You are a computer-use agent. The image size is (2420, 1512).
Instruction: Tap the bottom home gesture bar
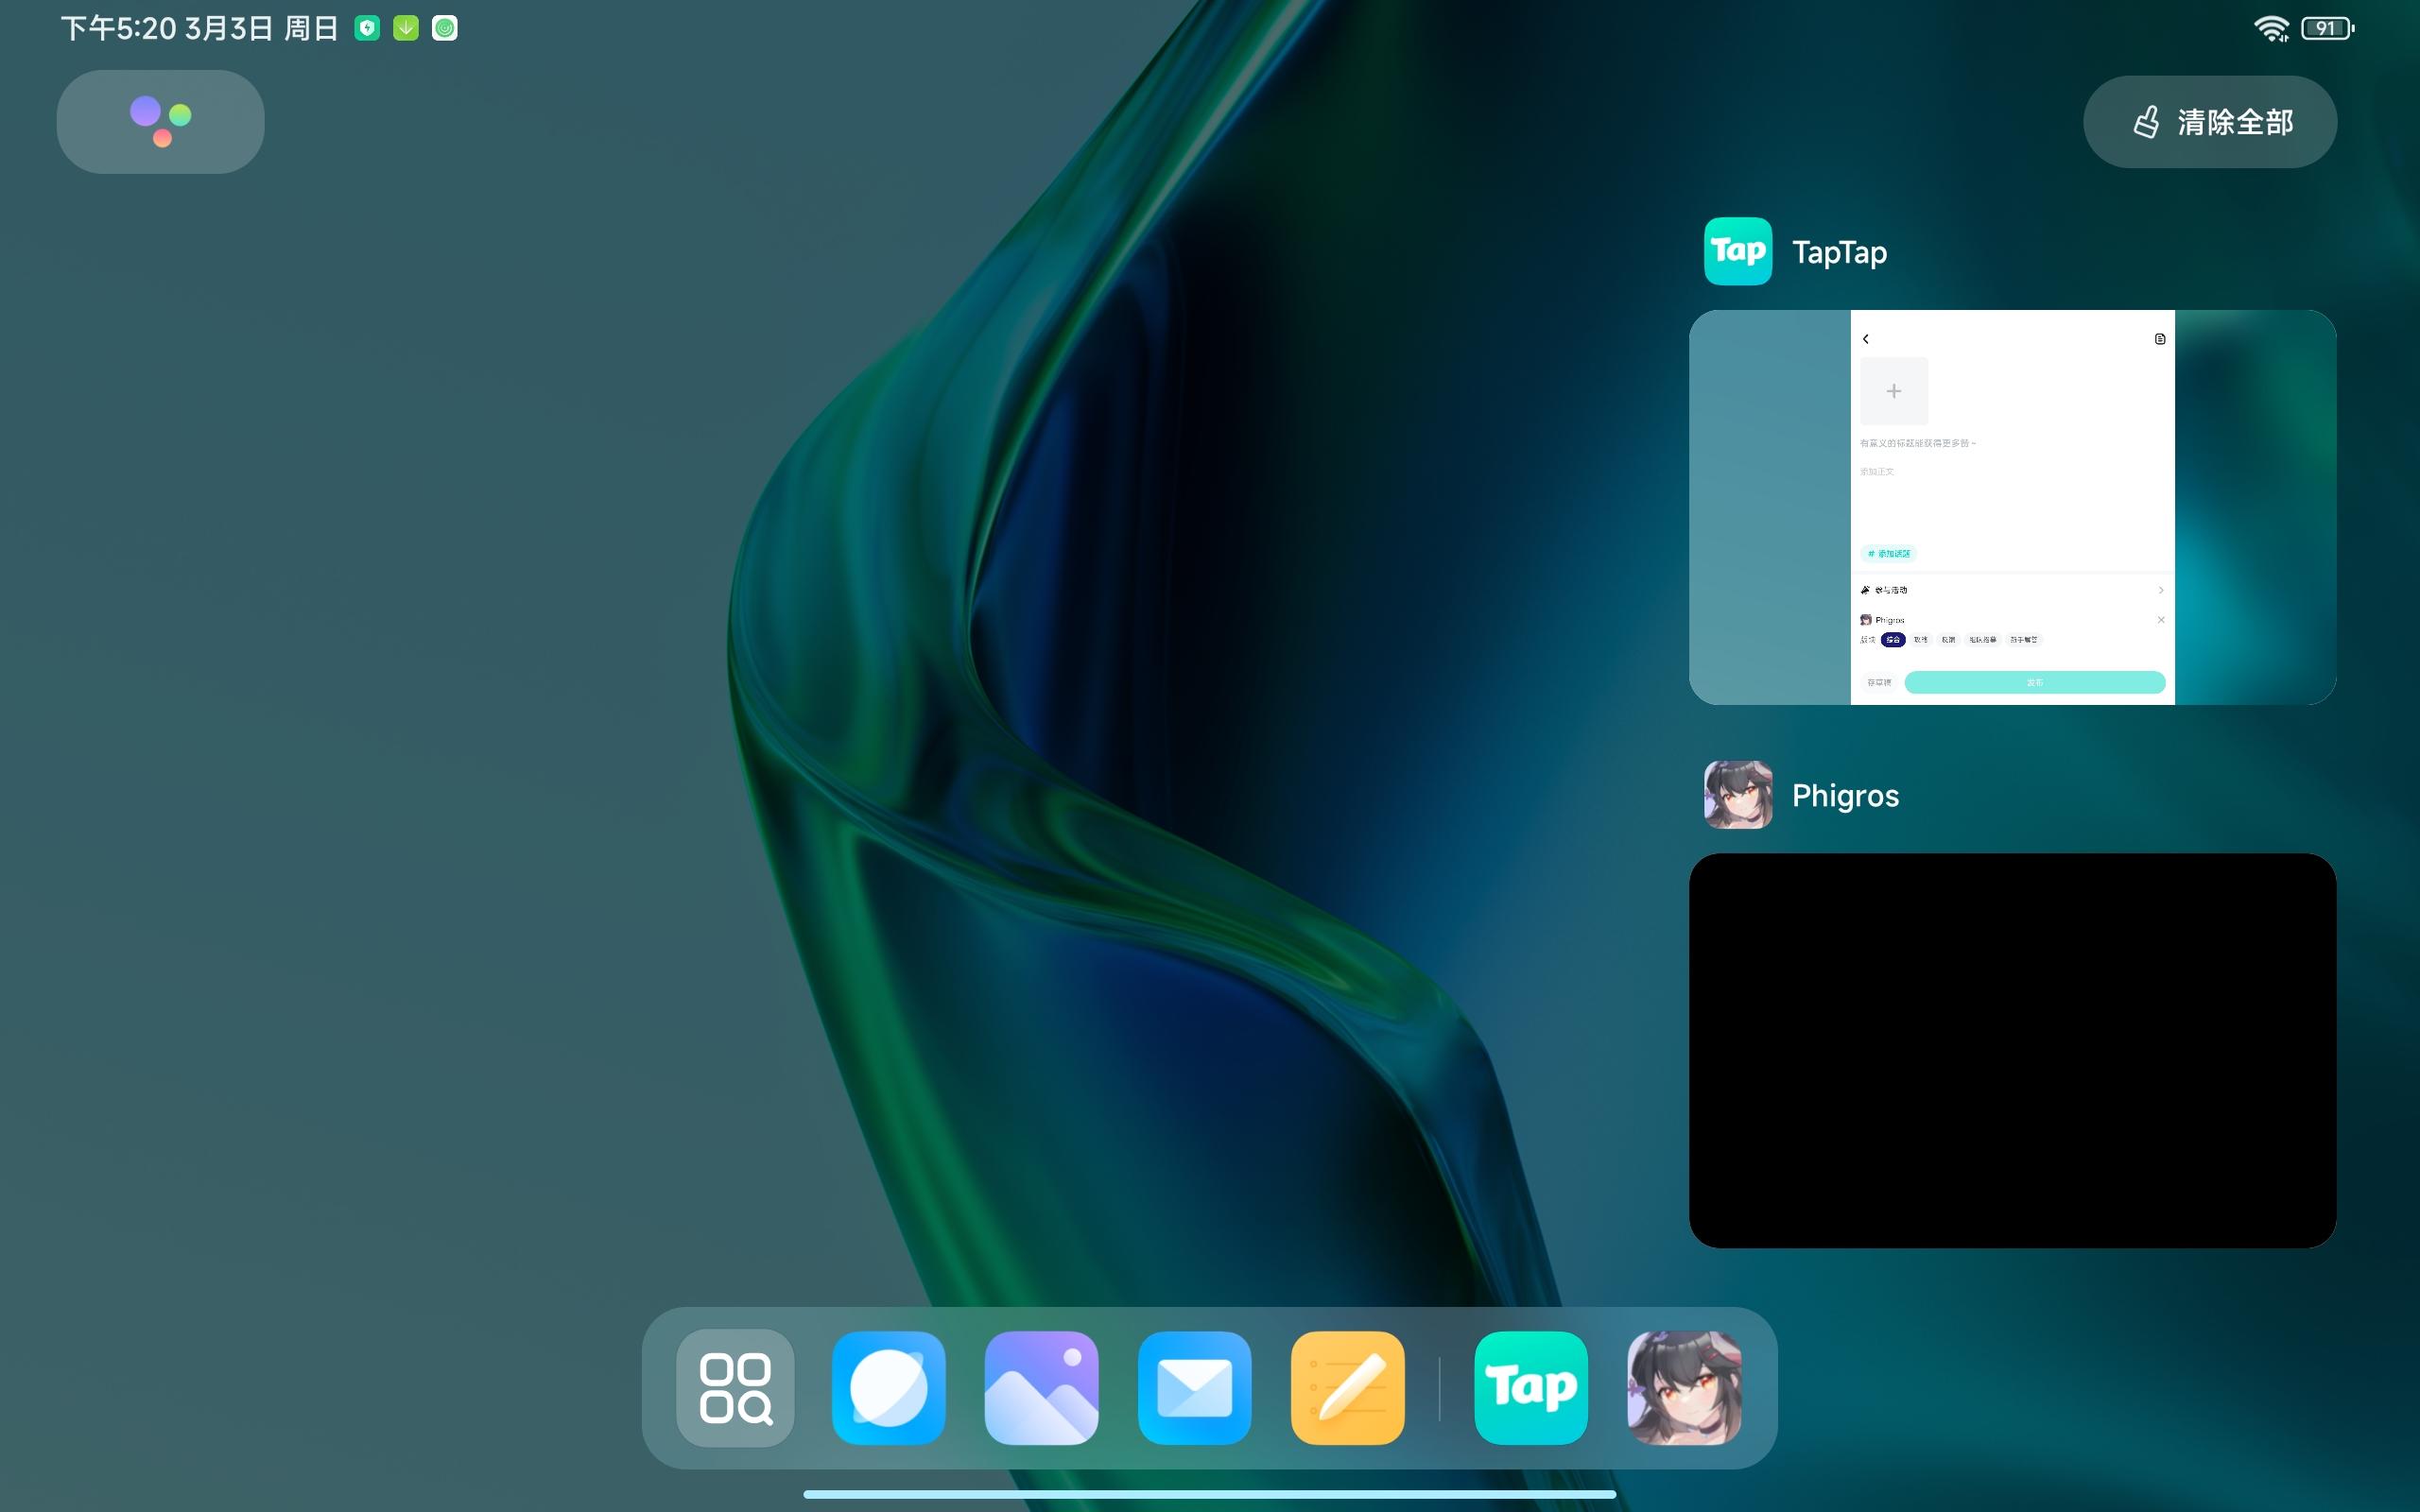[x=1209, y=1494]
